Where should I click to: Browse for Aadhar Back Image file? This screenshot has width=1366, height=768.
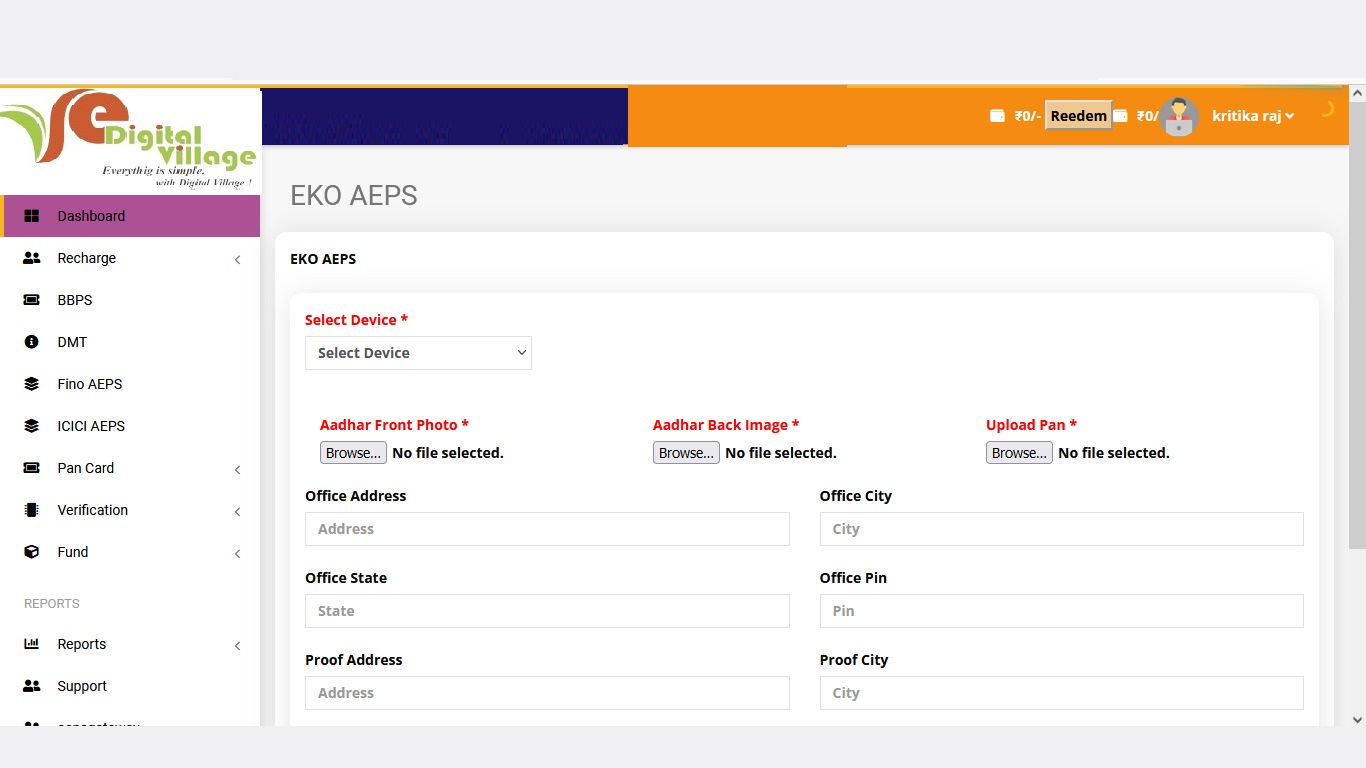click(686, 453)
